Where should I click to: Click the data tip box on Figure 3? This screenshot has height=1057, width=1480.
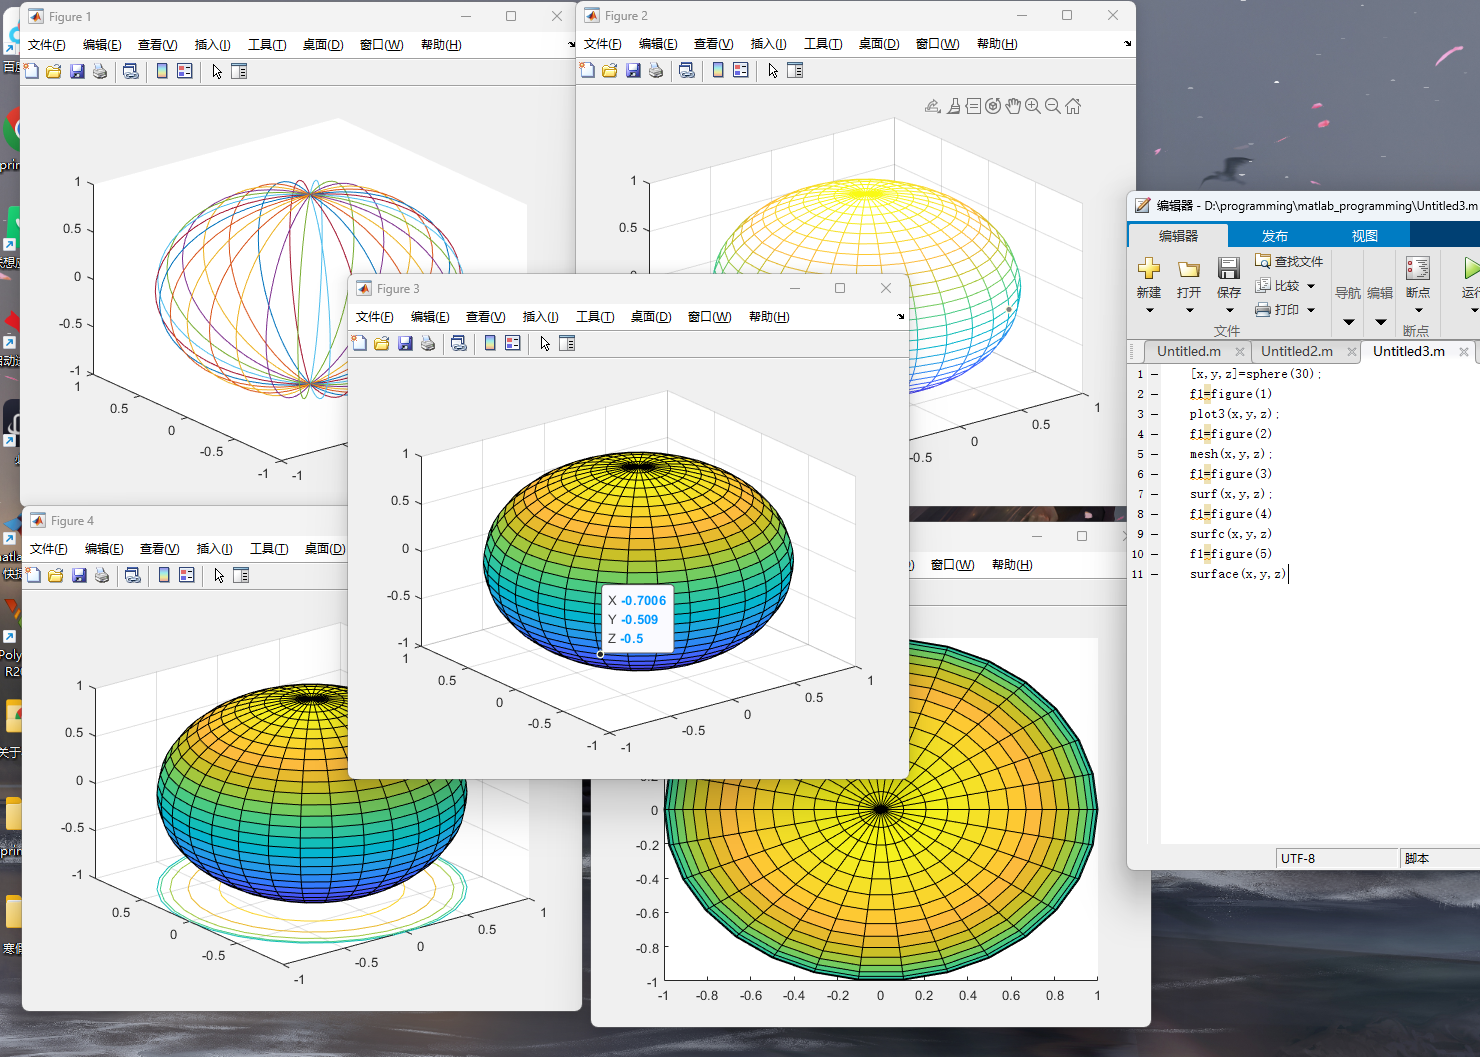pos(638,619)
